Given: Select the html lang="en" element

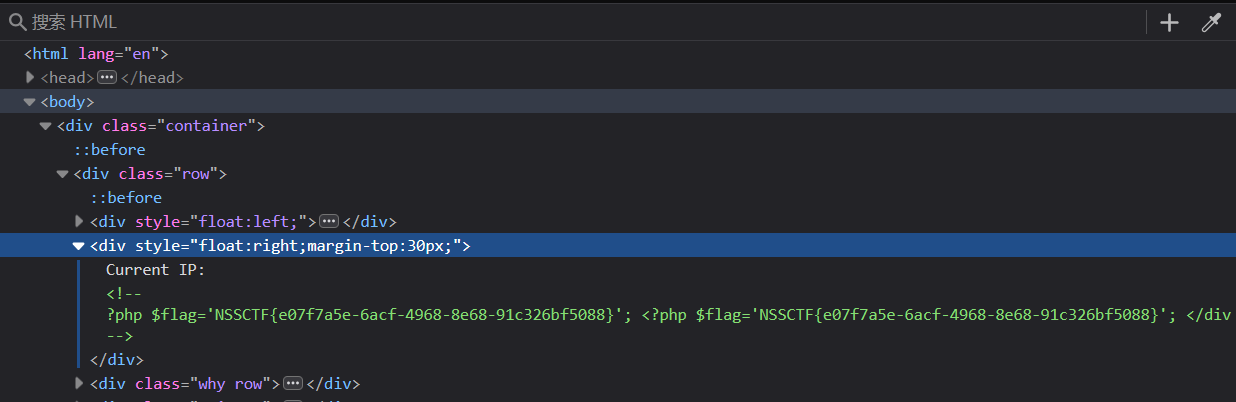Looking at the screenshot, I should point(96,54).
